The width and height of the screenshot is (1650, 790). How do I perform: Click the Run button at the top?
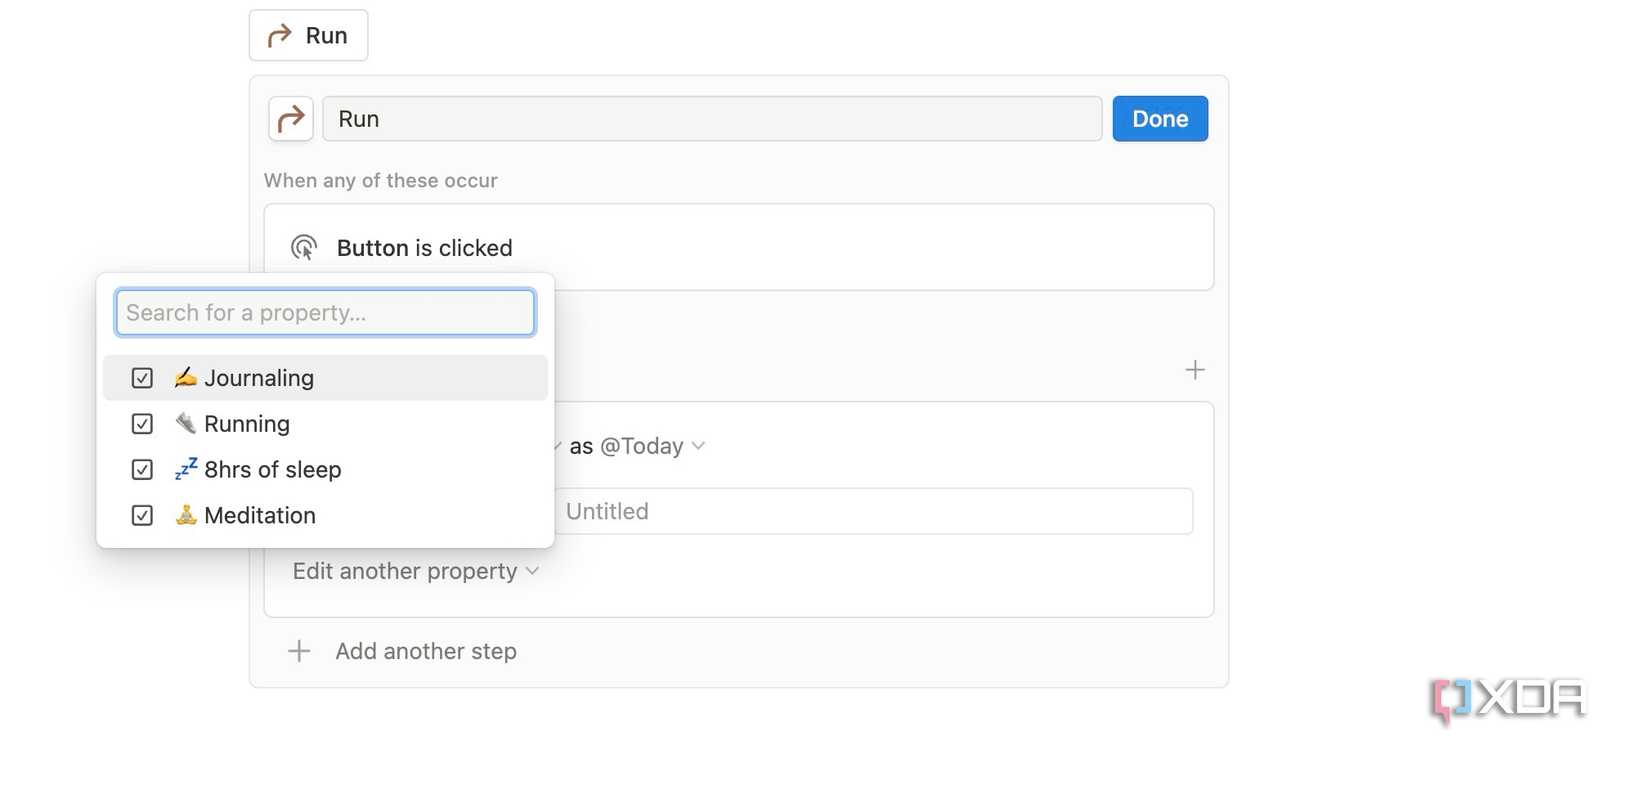tap(308, 34)
